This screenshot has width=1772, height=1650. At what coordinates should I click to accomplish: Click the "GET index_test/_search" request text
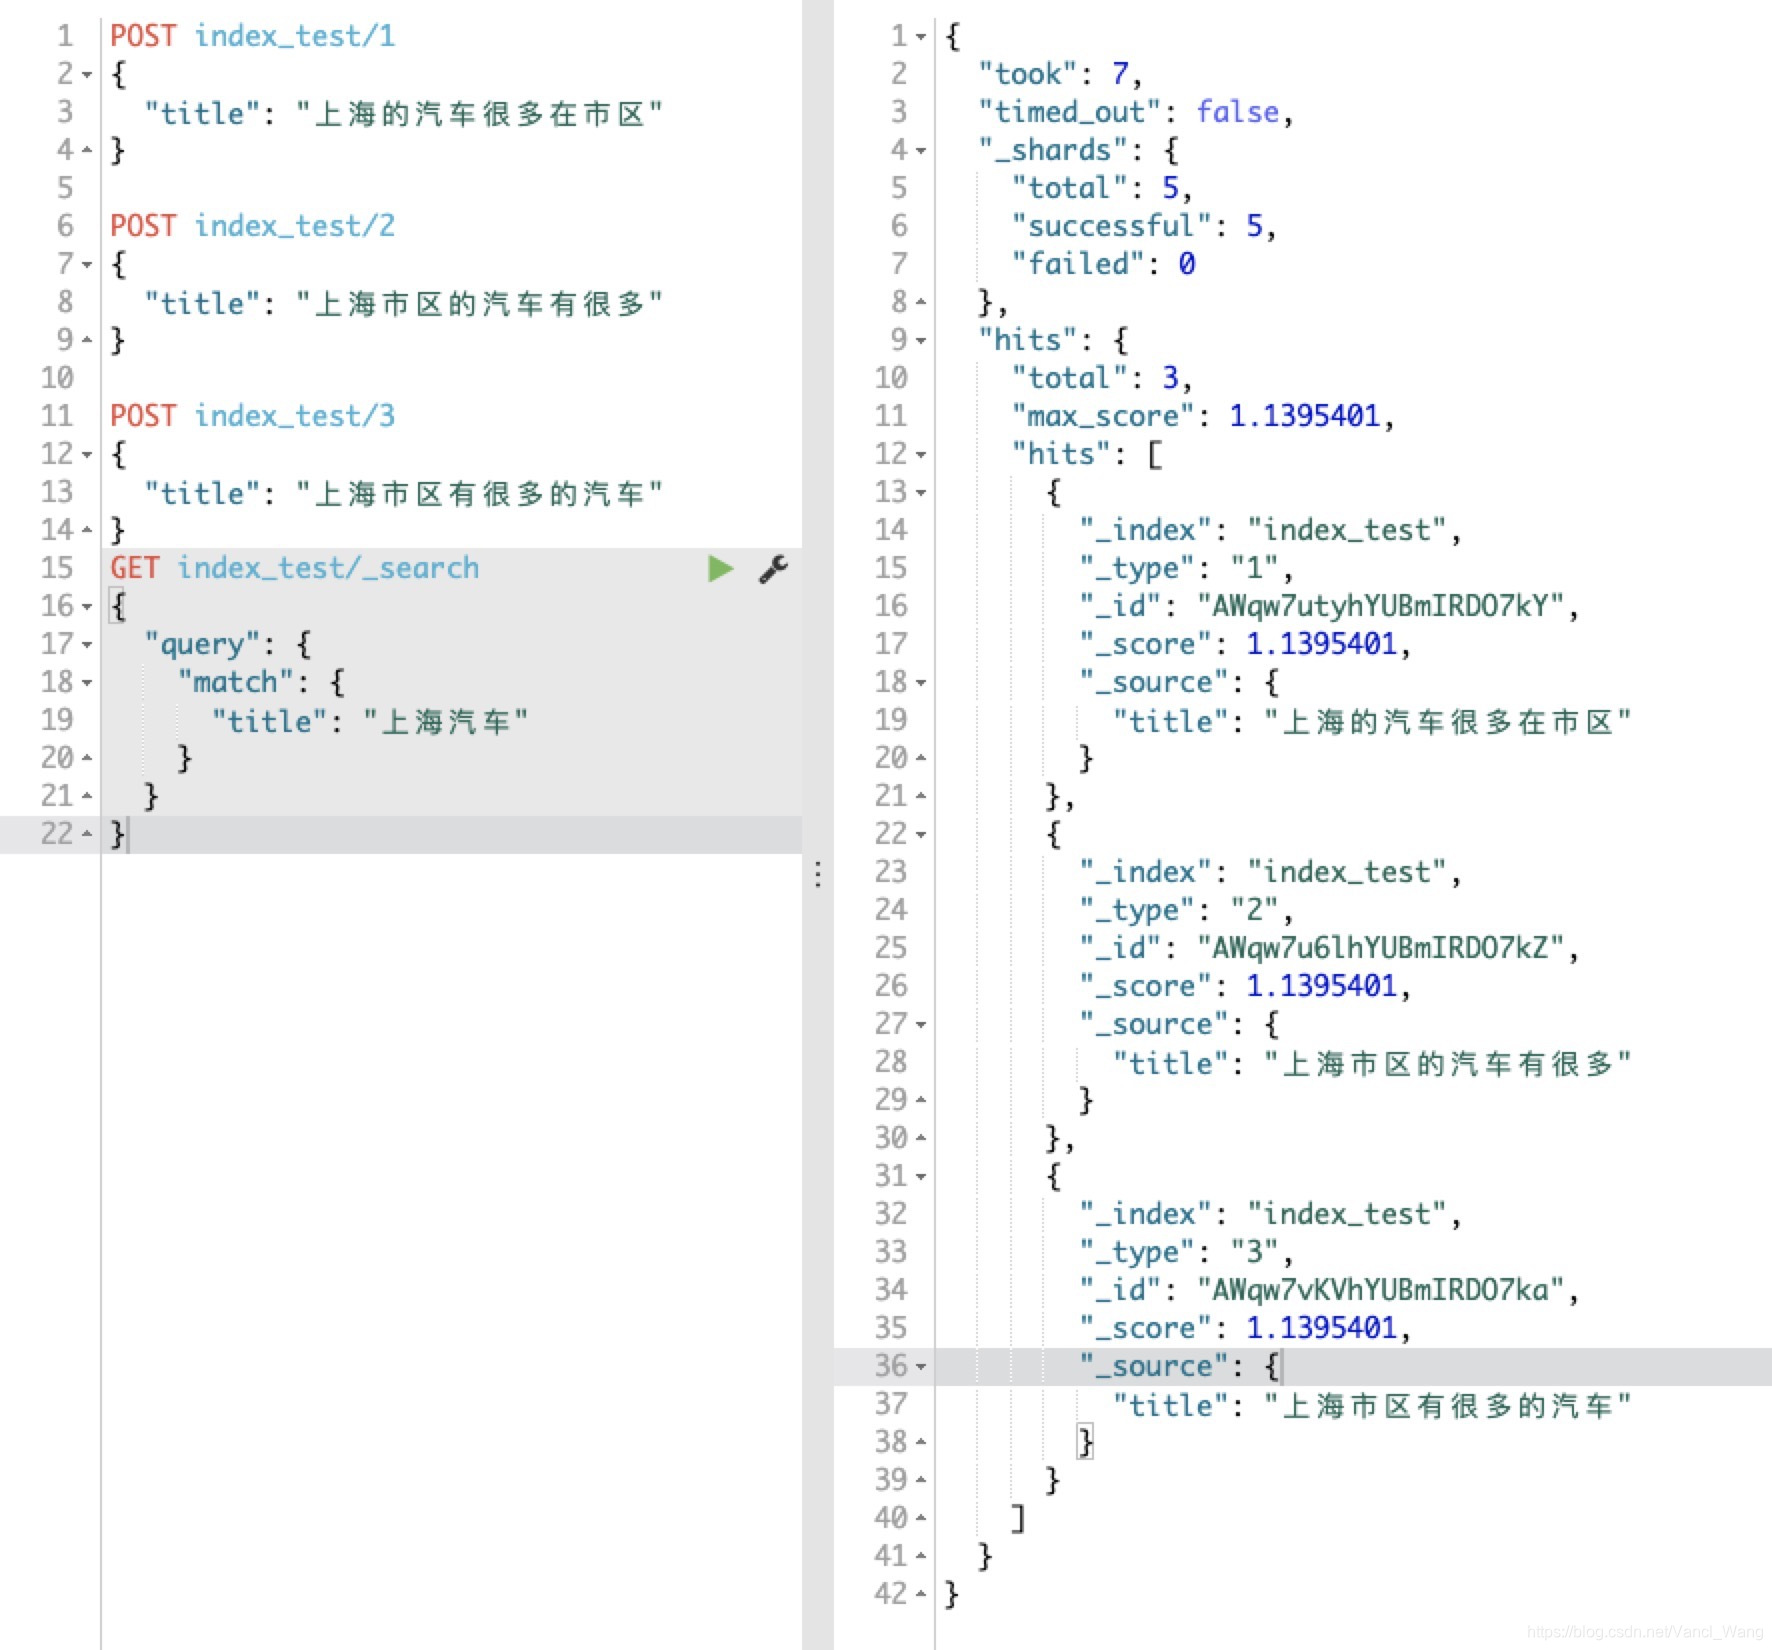pyautogui.click(x=295, y=568)
